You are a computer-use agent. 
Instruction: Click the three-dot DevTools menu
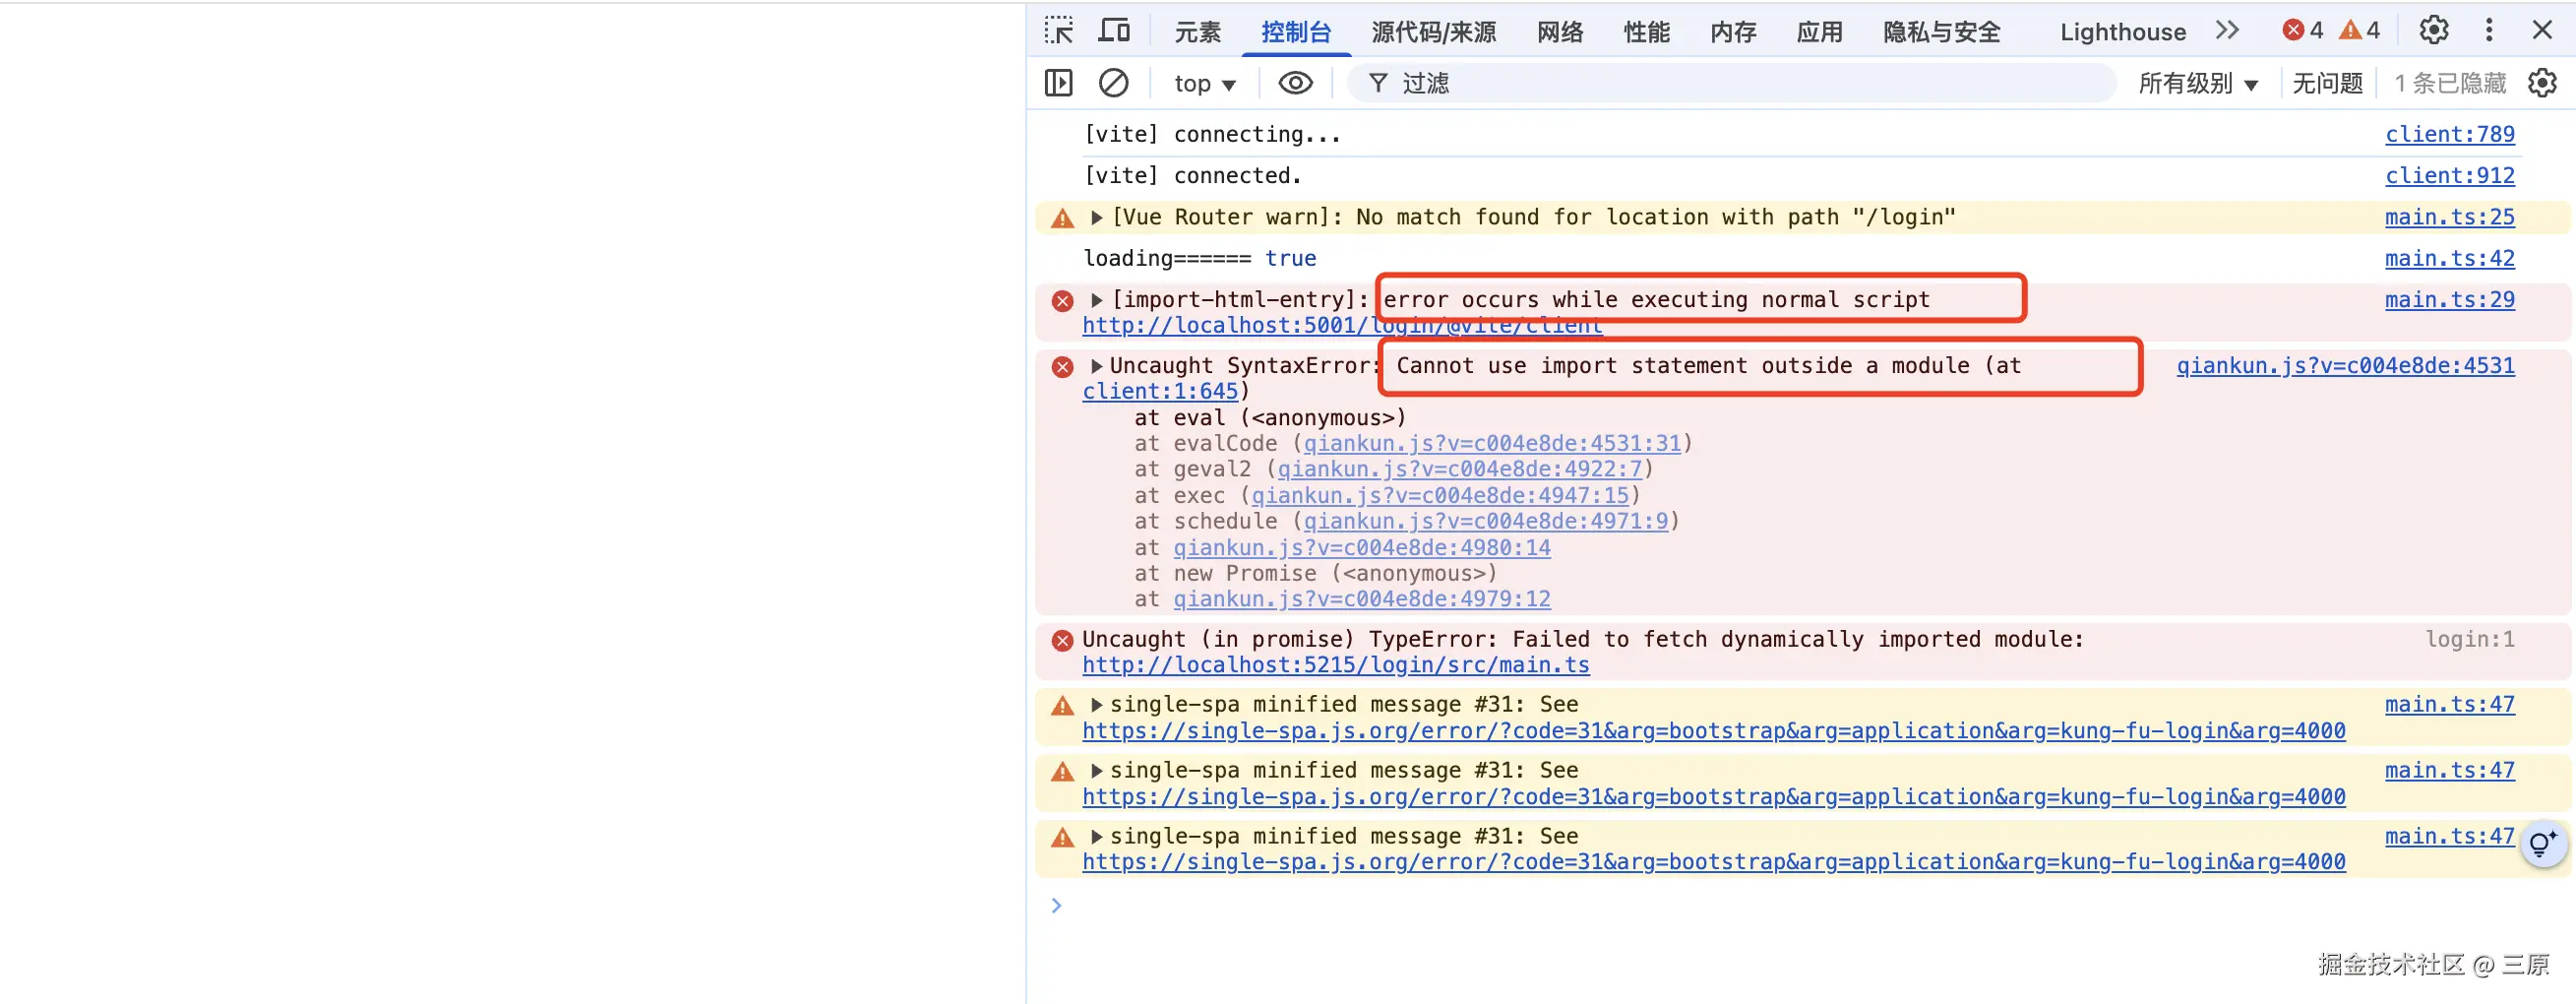point(2489,31)
